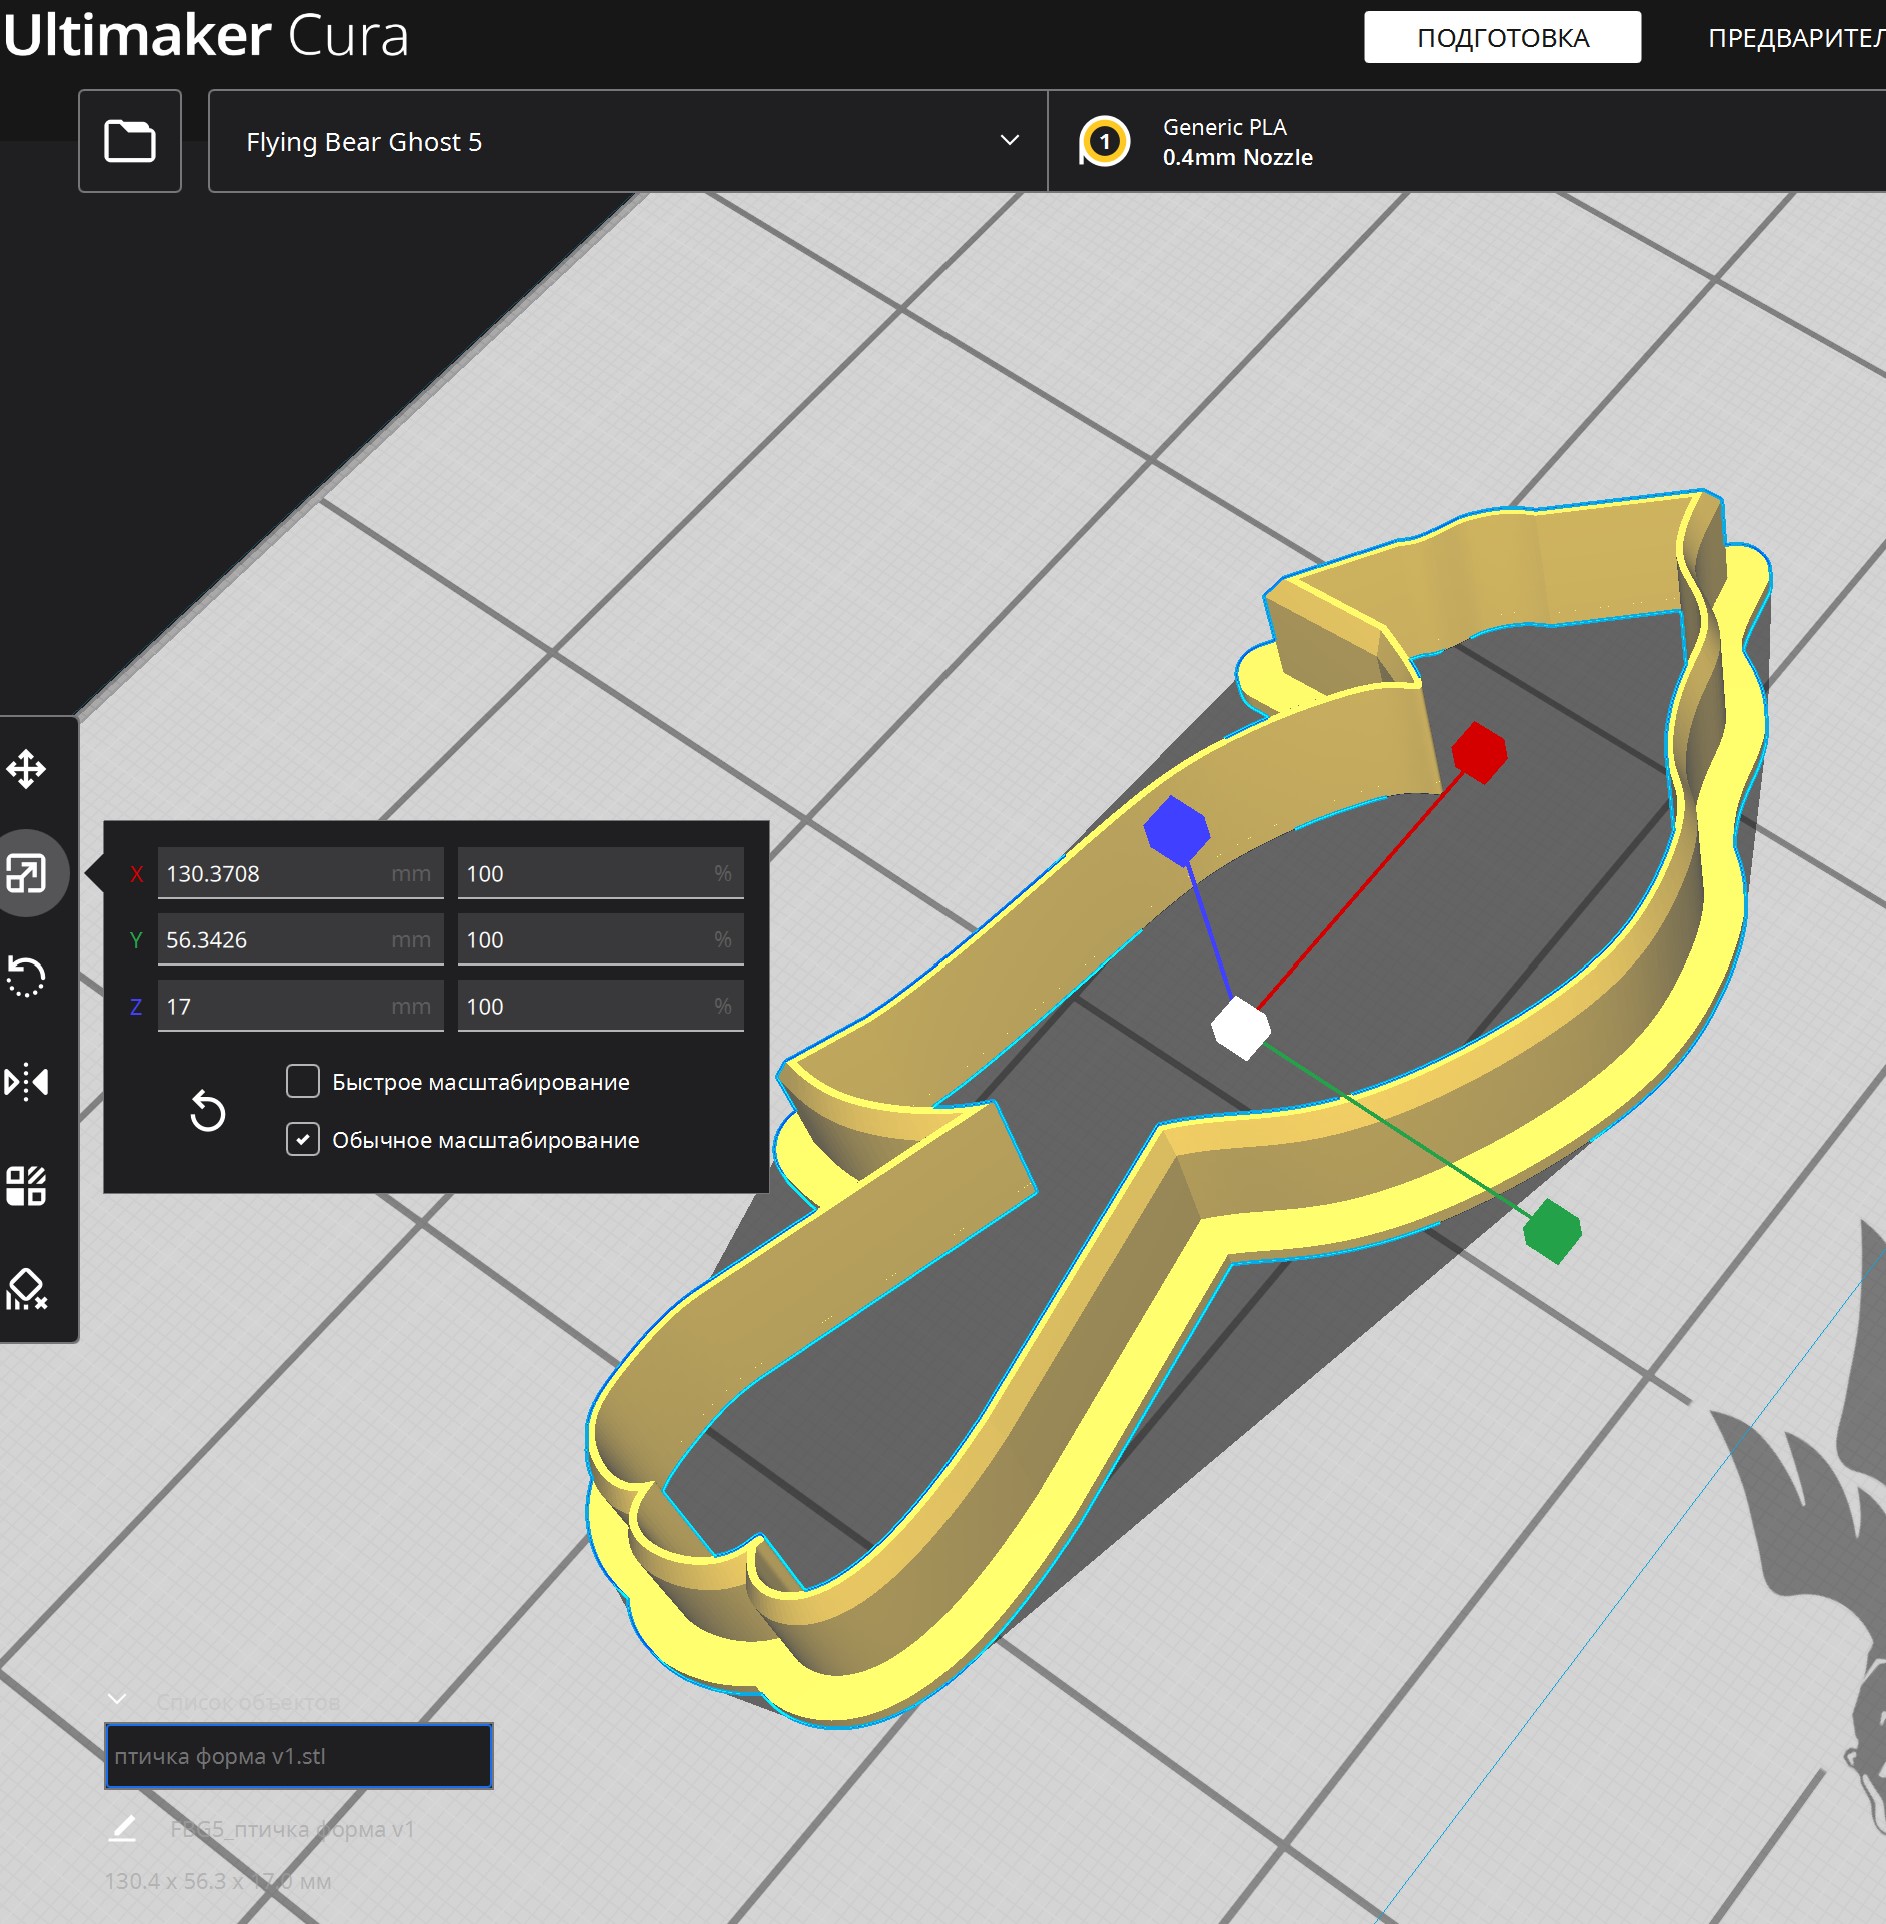Click the red X-axis scale handle
The width and height of the screenshot is (1886, 1924).
(1479, 752)
